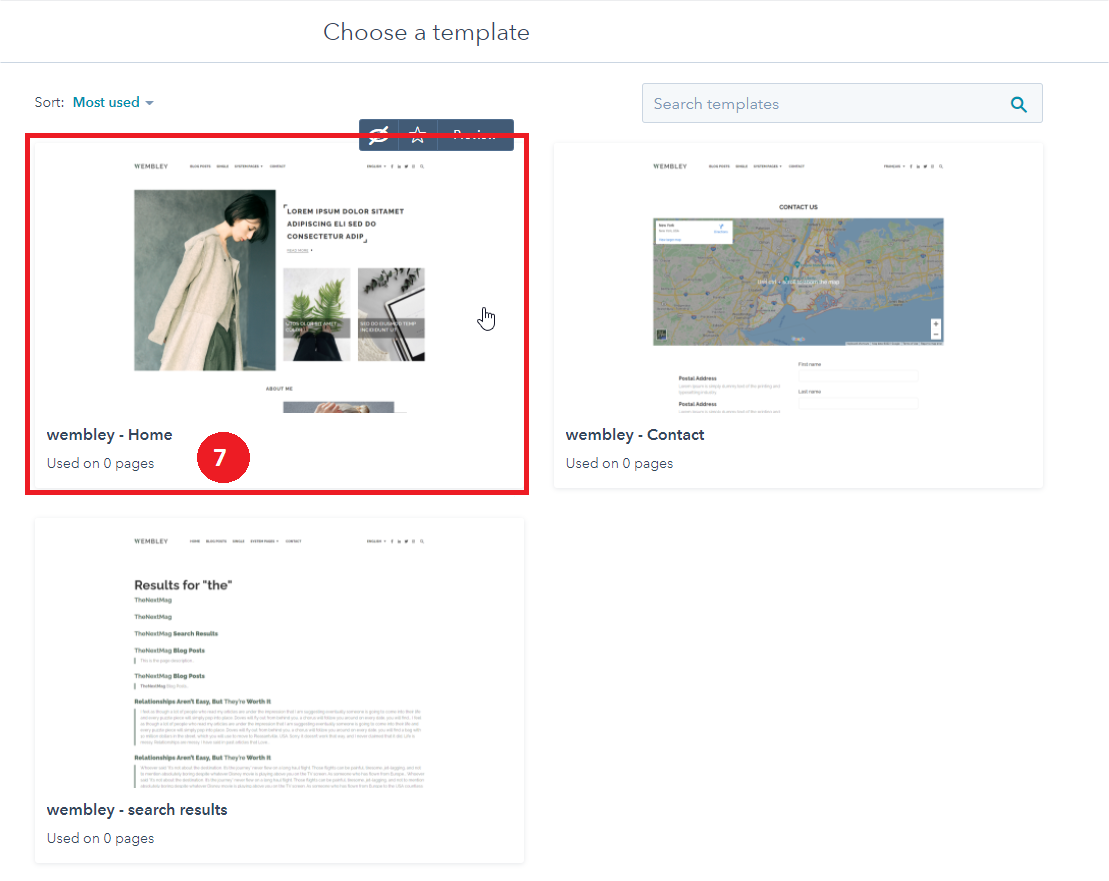Click the fern plant image in Home preview

pyautogui.click(x=316, y=300)
